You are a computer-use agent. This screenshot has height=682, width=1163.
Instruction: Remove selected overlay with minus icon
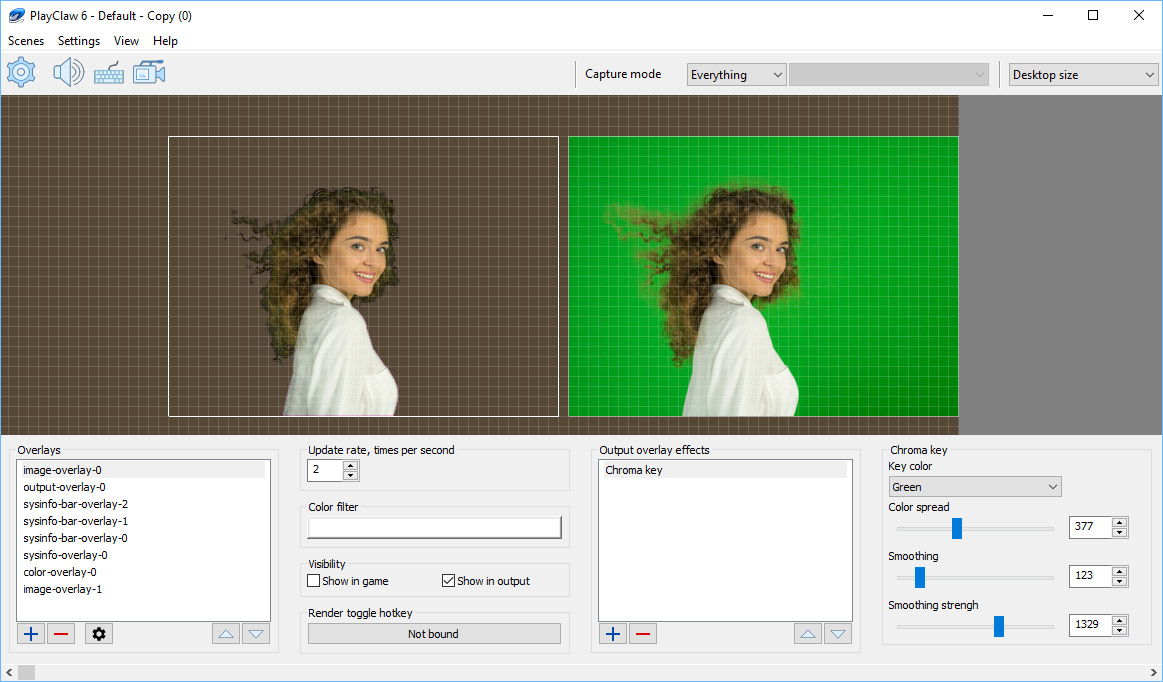[x=60, y=633]
